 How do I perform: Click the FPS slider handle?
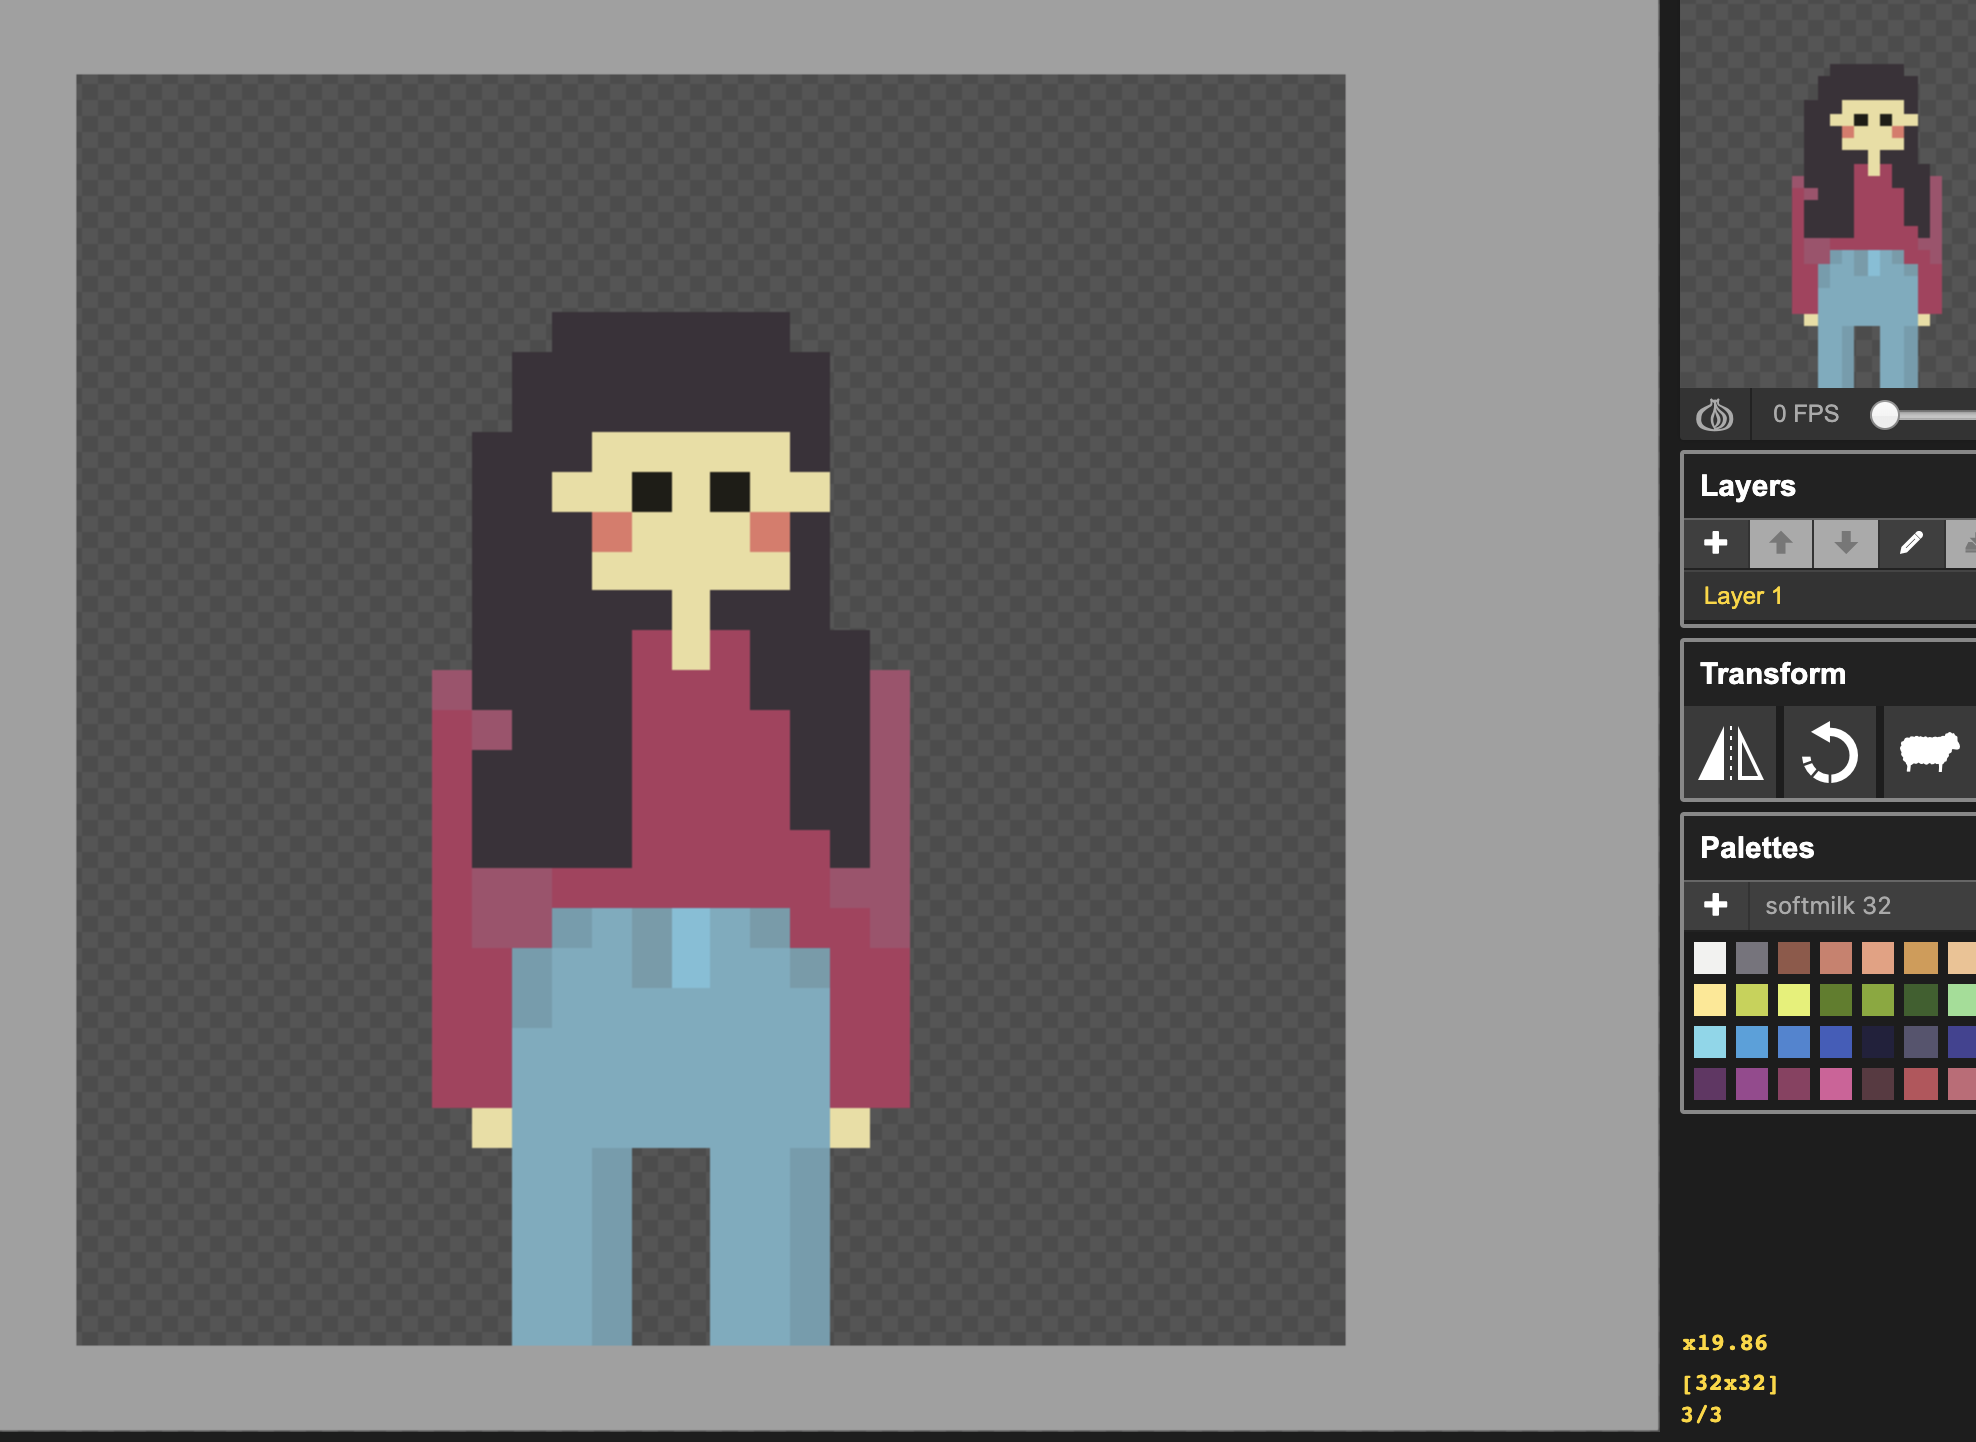tap(1885, 415)
